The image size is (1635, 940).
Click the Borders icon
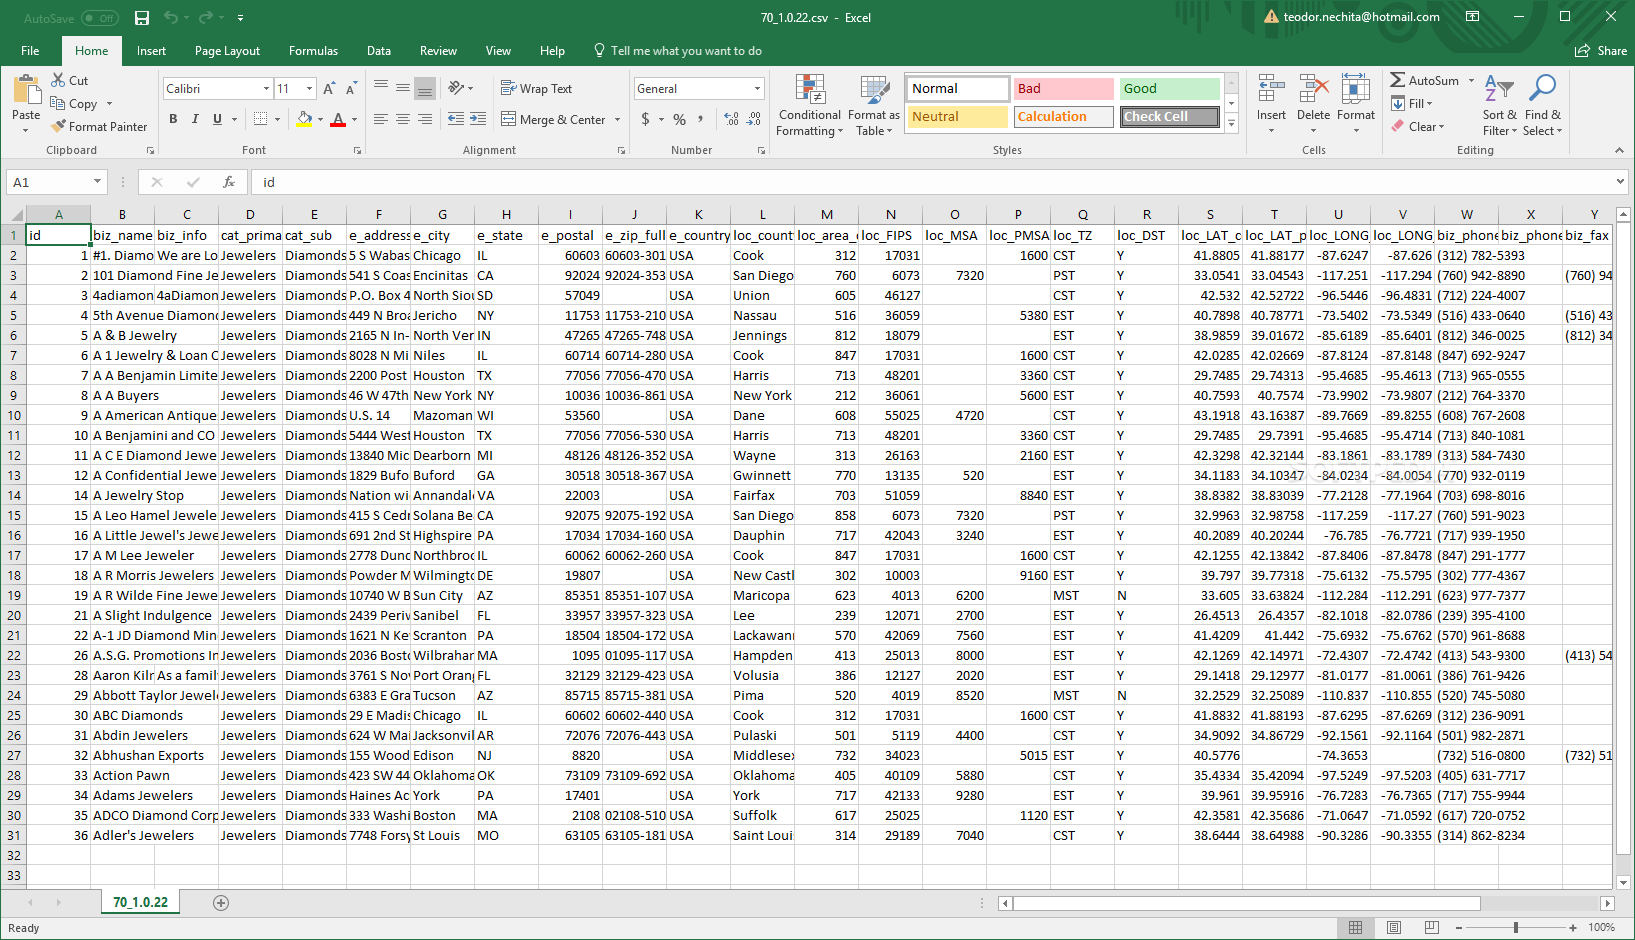click(x=260, y=119)
